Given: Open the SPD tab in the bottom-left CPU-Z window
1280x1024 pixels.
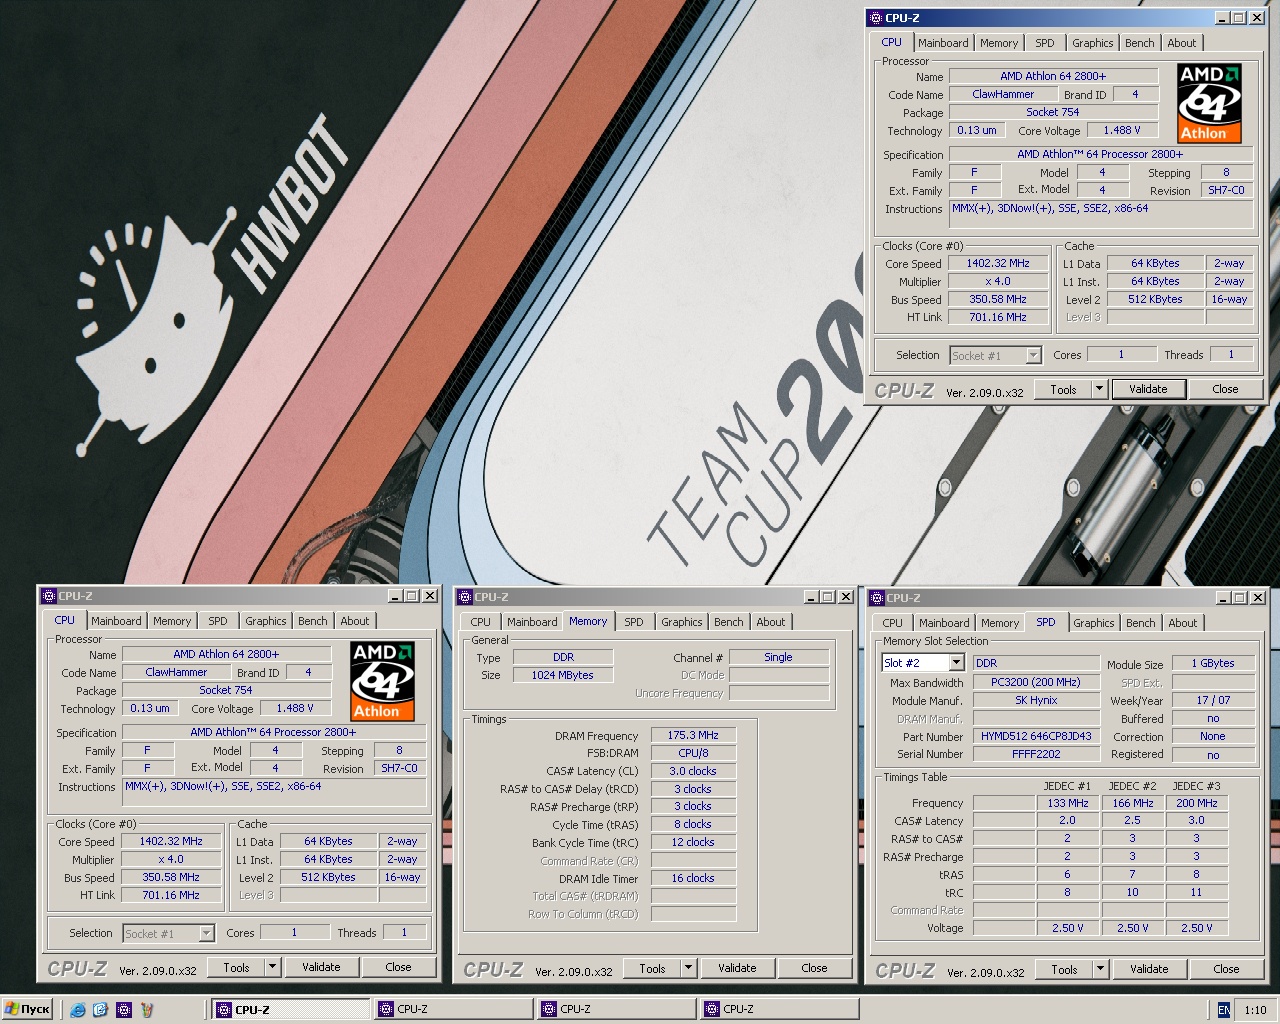Looking at the screenshot, I should pyautogui.click(x=218, y=621).
